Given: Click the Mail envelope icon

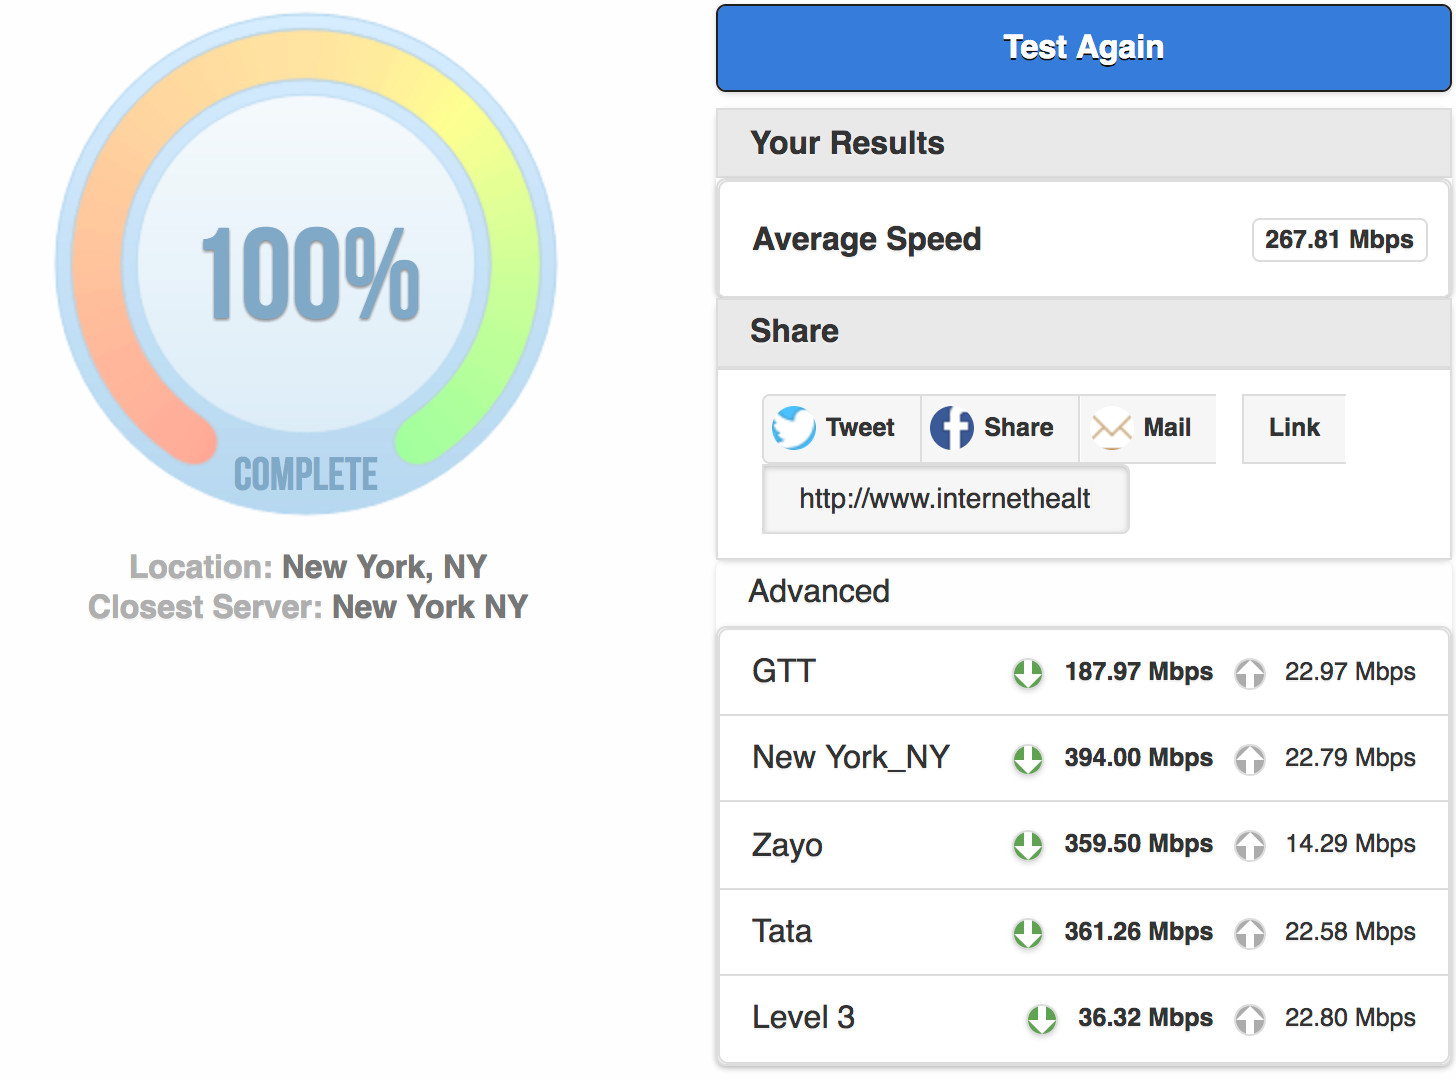Looking at the screenshot, I should 1111,428.
